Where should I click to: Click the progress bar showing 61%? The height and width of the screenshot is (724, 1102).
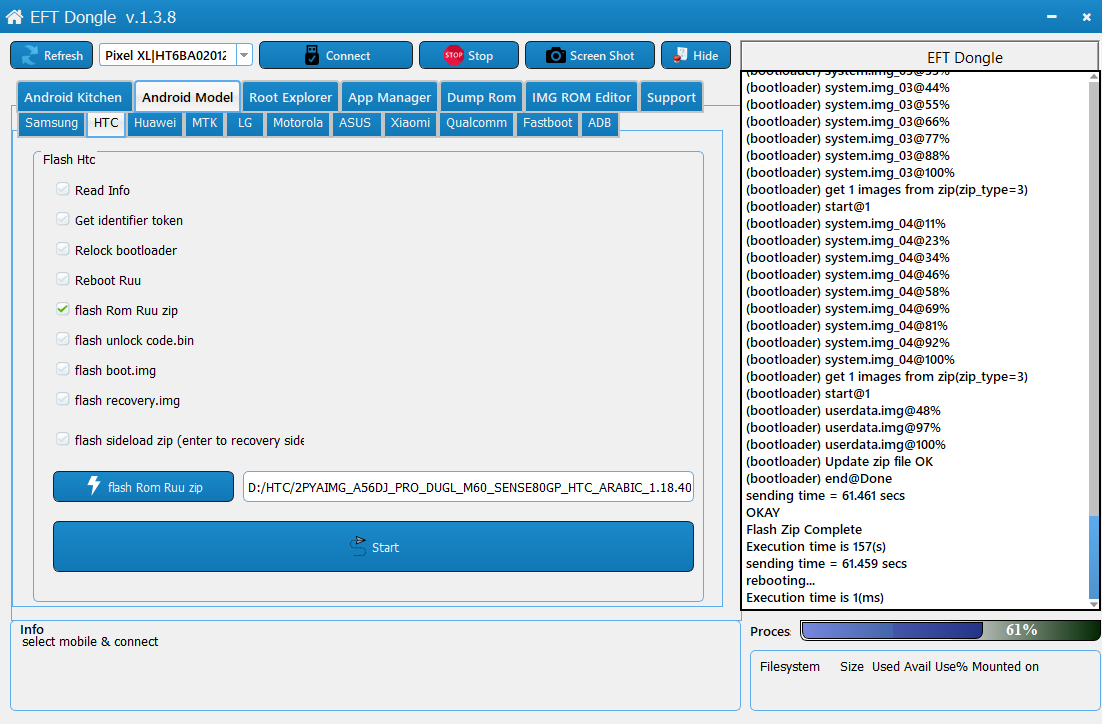click(x=950, y=631)
